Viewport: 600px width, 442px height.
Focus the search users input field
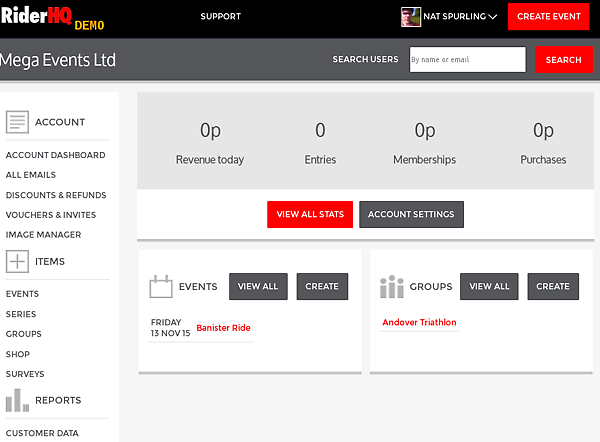[468, 59]
